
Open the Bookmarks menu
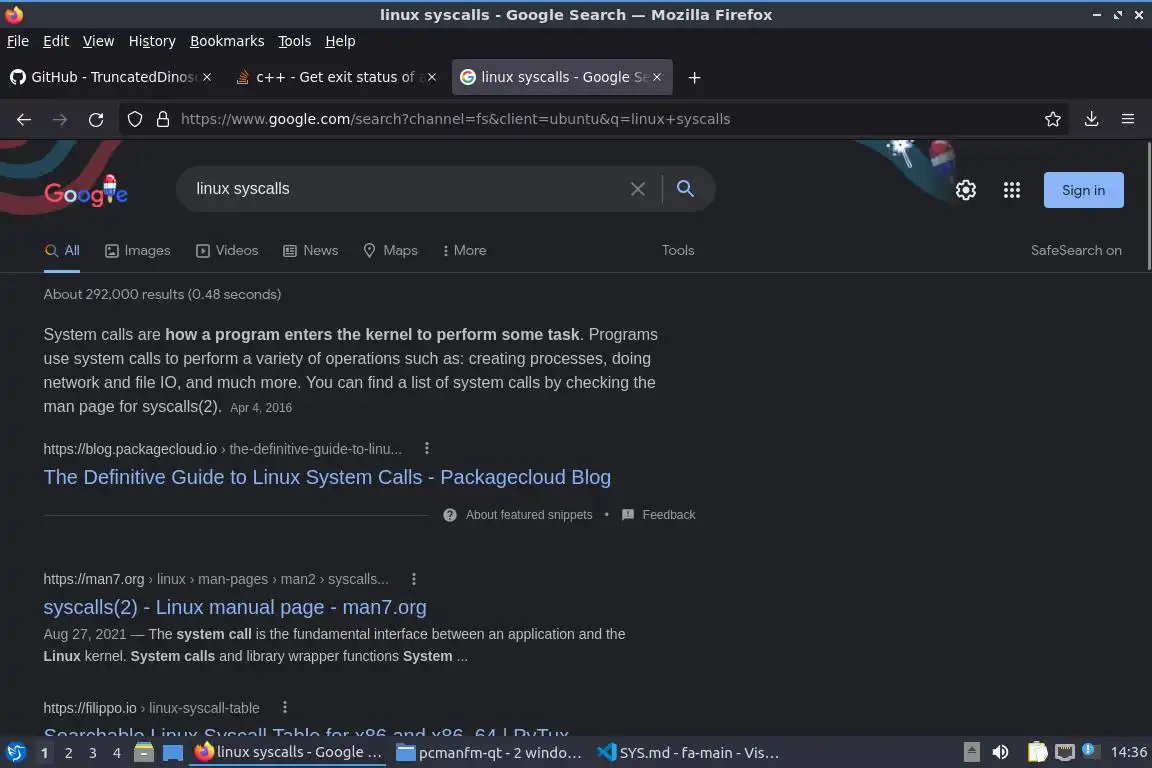pyautogui.click(x=227, y=41)
